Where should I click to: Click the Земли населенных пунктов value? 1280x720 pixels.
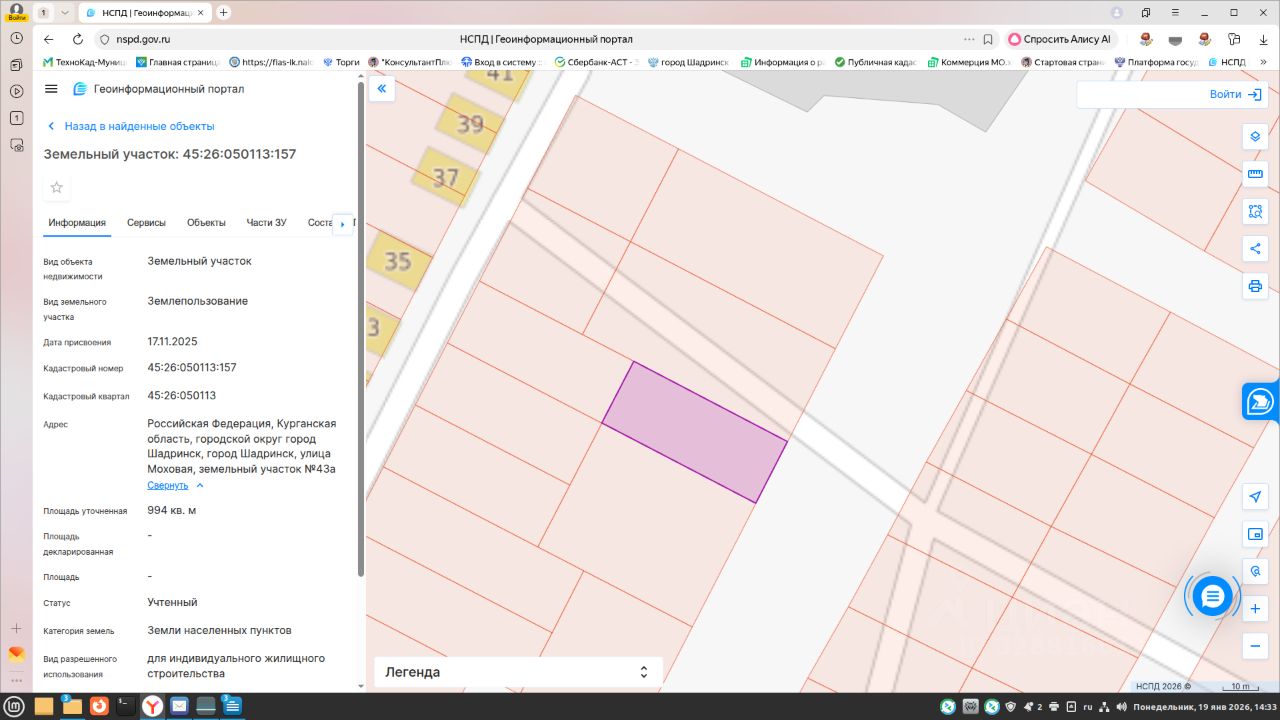tap(220, 630)
